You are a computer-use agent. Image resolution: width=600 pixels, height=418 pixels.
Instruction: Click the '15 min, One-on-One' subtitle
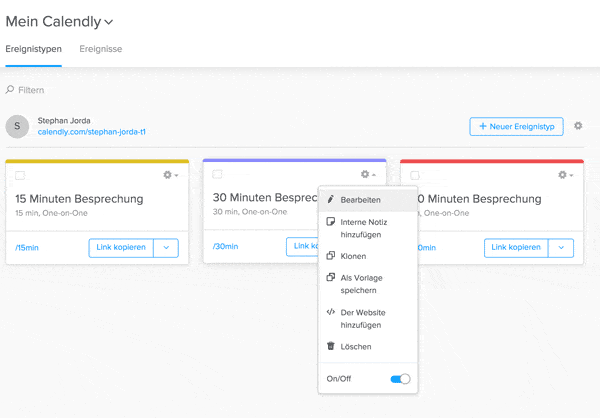[51, 213]
